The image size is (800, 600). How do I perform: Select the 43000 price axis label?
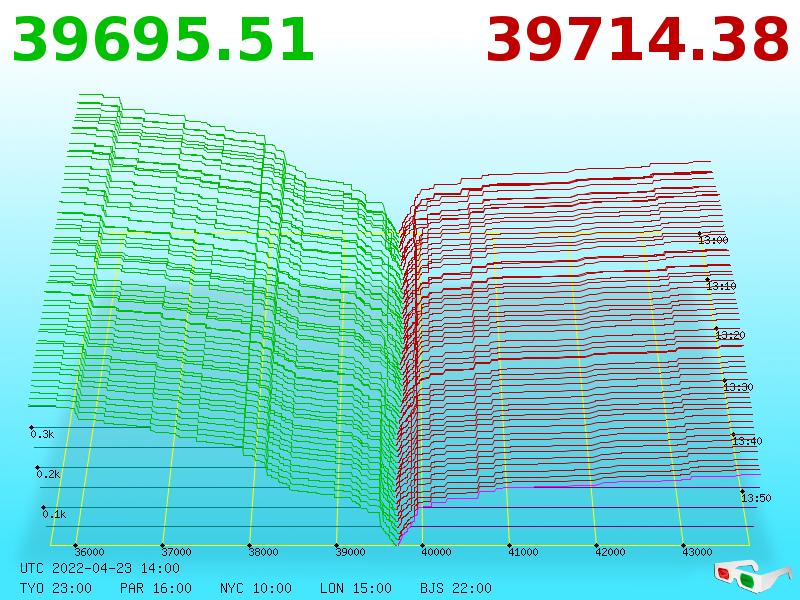point(697,552)
